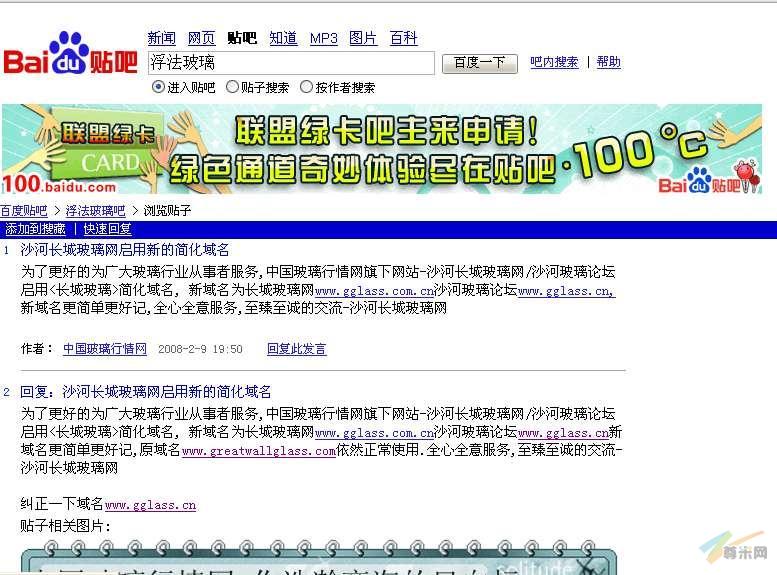Click the timestamp 2008-2-9 19:50
The image size is (777, 575).
[200, 349]
